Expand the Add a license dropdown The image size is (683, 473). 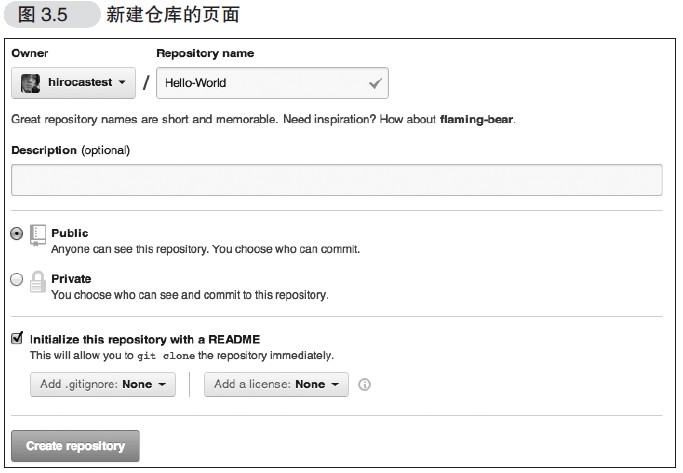[276, 385]
